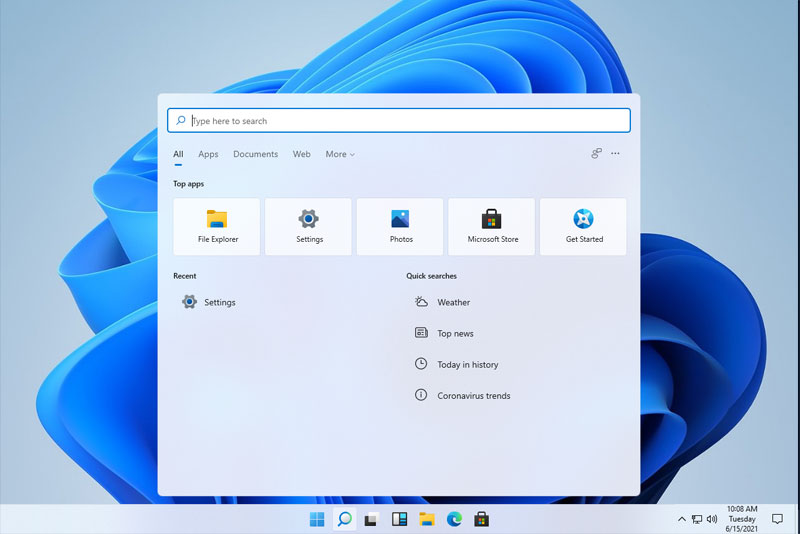Launch the Get Started app
The width and height of the screenshot is (800, 534).
click(584, 226)
